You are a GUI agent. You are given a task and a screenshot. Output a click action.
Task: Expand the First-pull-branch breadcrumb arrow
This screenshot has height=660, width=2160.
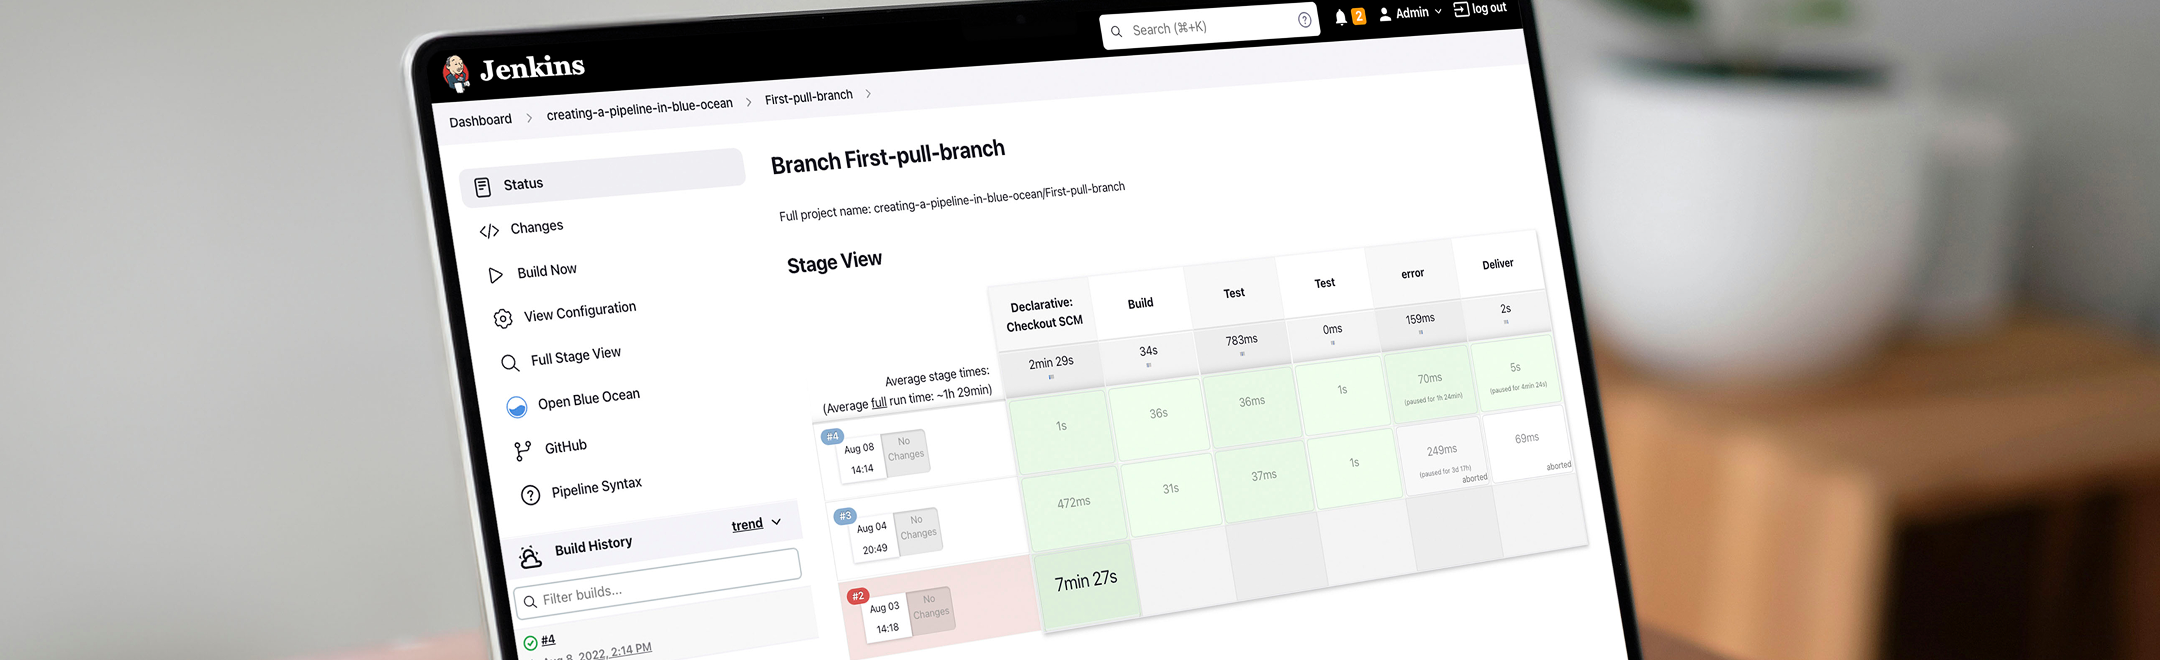(x=868, y=94)
